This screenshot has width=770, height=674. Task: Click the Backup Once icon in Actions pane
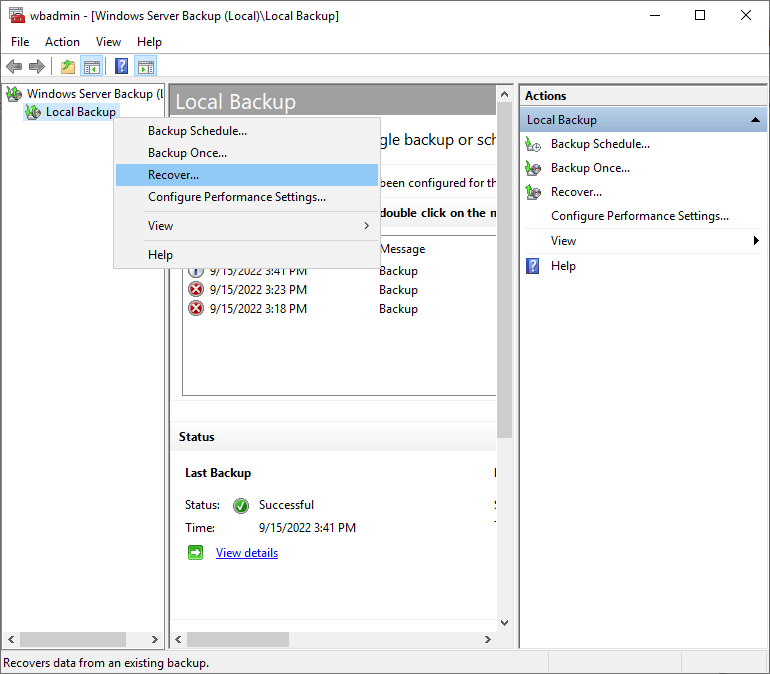pyautogui.click(x=533, y=168)
